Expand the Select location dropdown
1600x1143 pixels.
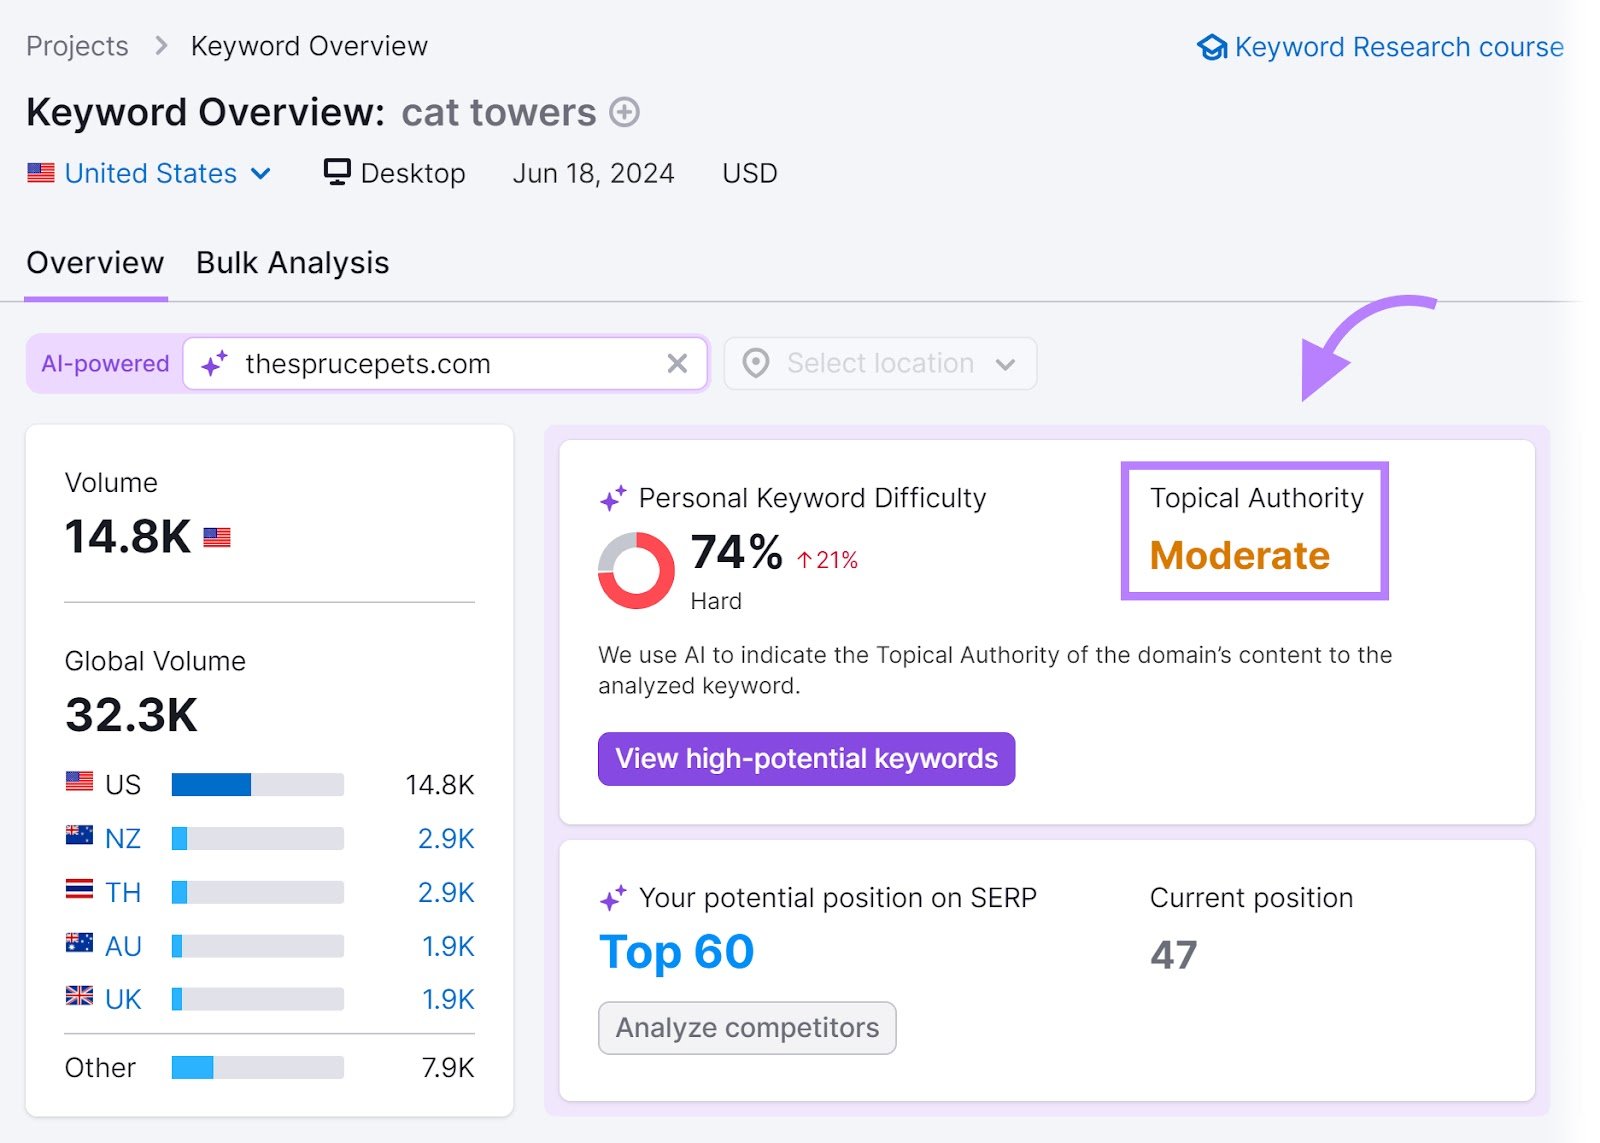pos(878,363)
